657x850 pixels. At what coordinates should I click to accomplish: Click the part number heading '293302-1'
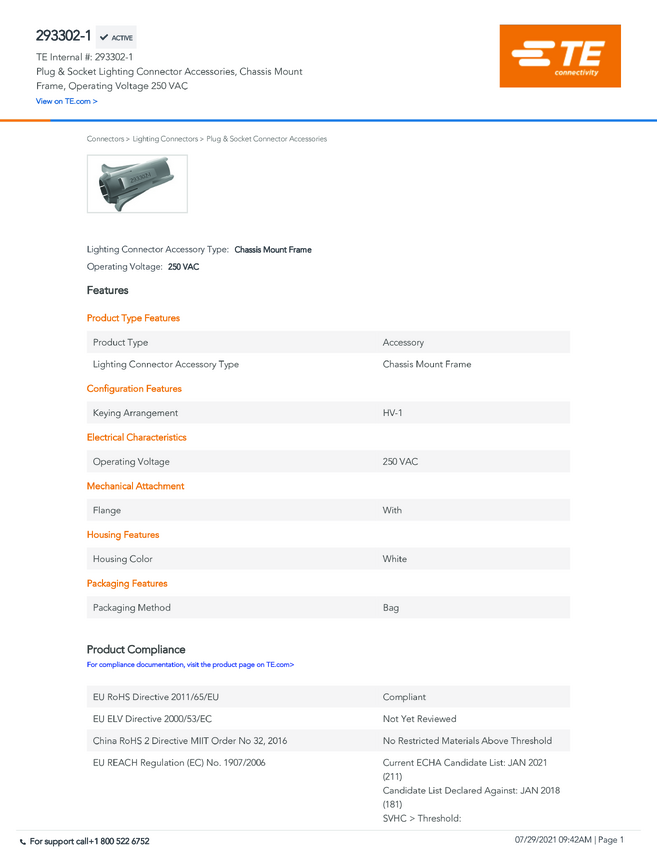click(x=63, y=36)
